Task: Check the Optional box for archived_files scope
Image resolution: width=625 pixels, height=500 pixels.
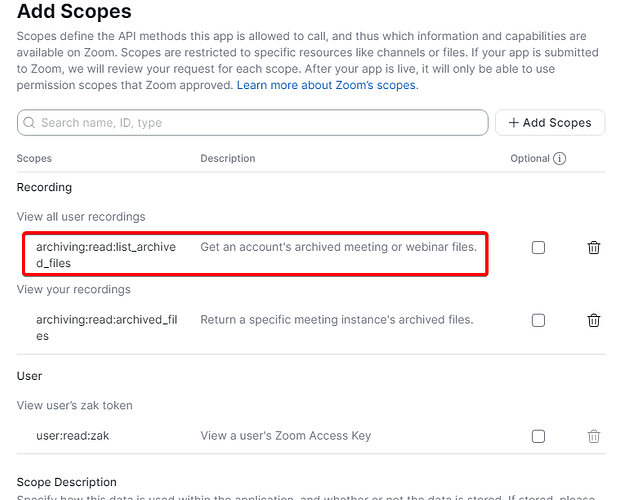Action: click(538, 320)
